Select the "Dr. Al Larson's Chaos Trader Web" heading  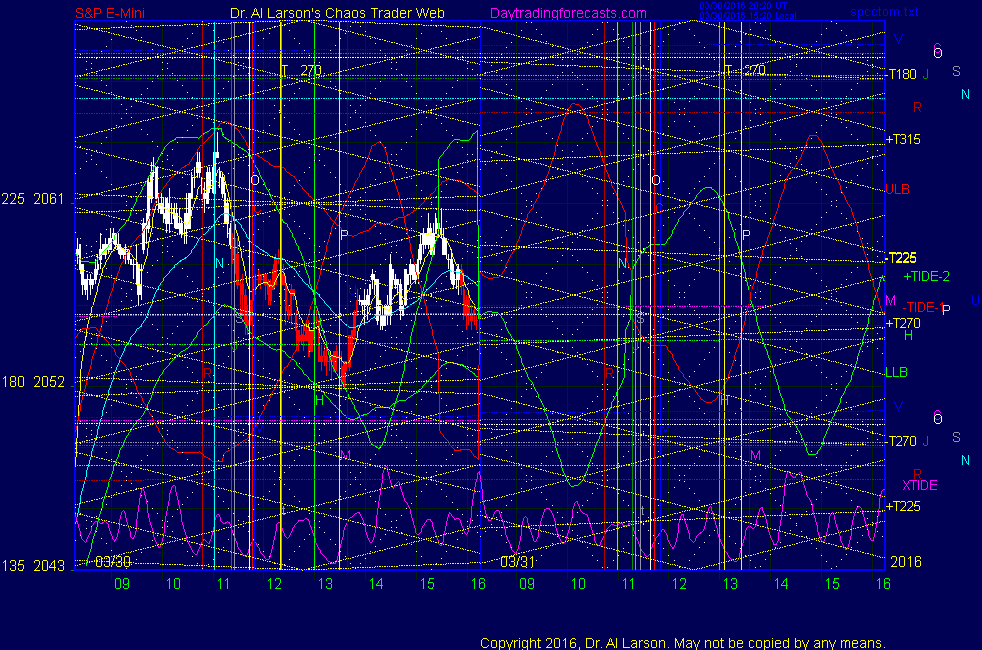pyautogui.click(x=337, y=13)
